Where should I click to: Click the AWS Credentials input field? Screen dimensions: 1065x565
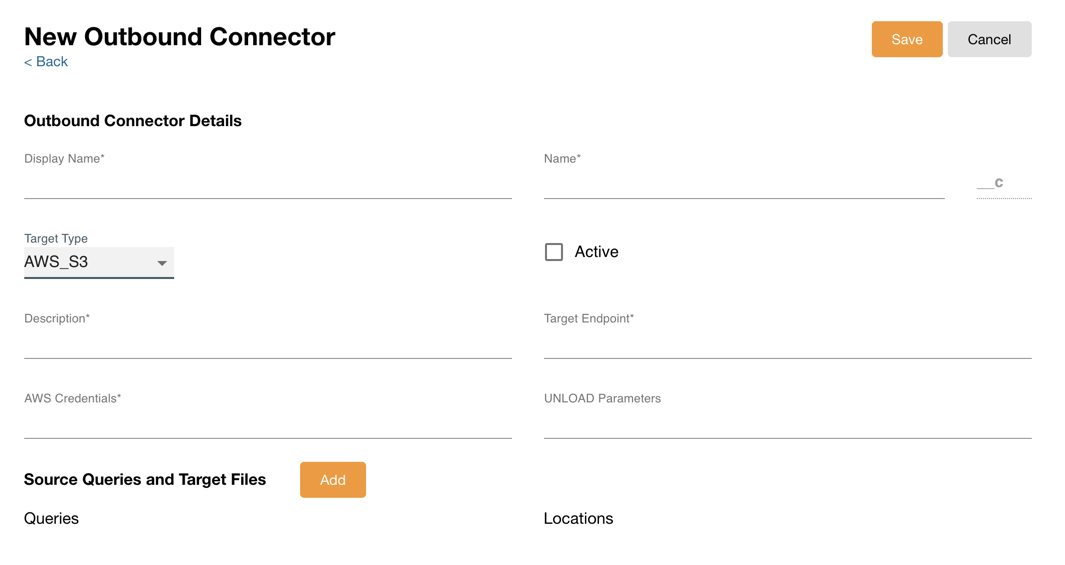point(267,425)
